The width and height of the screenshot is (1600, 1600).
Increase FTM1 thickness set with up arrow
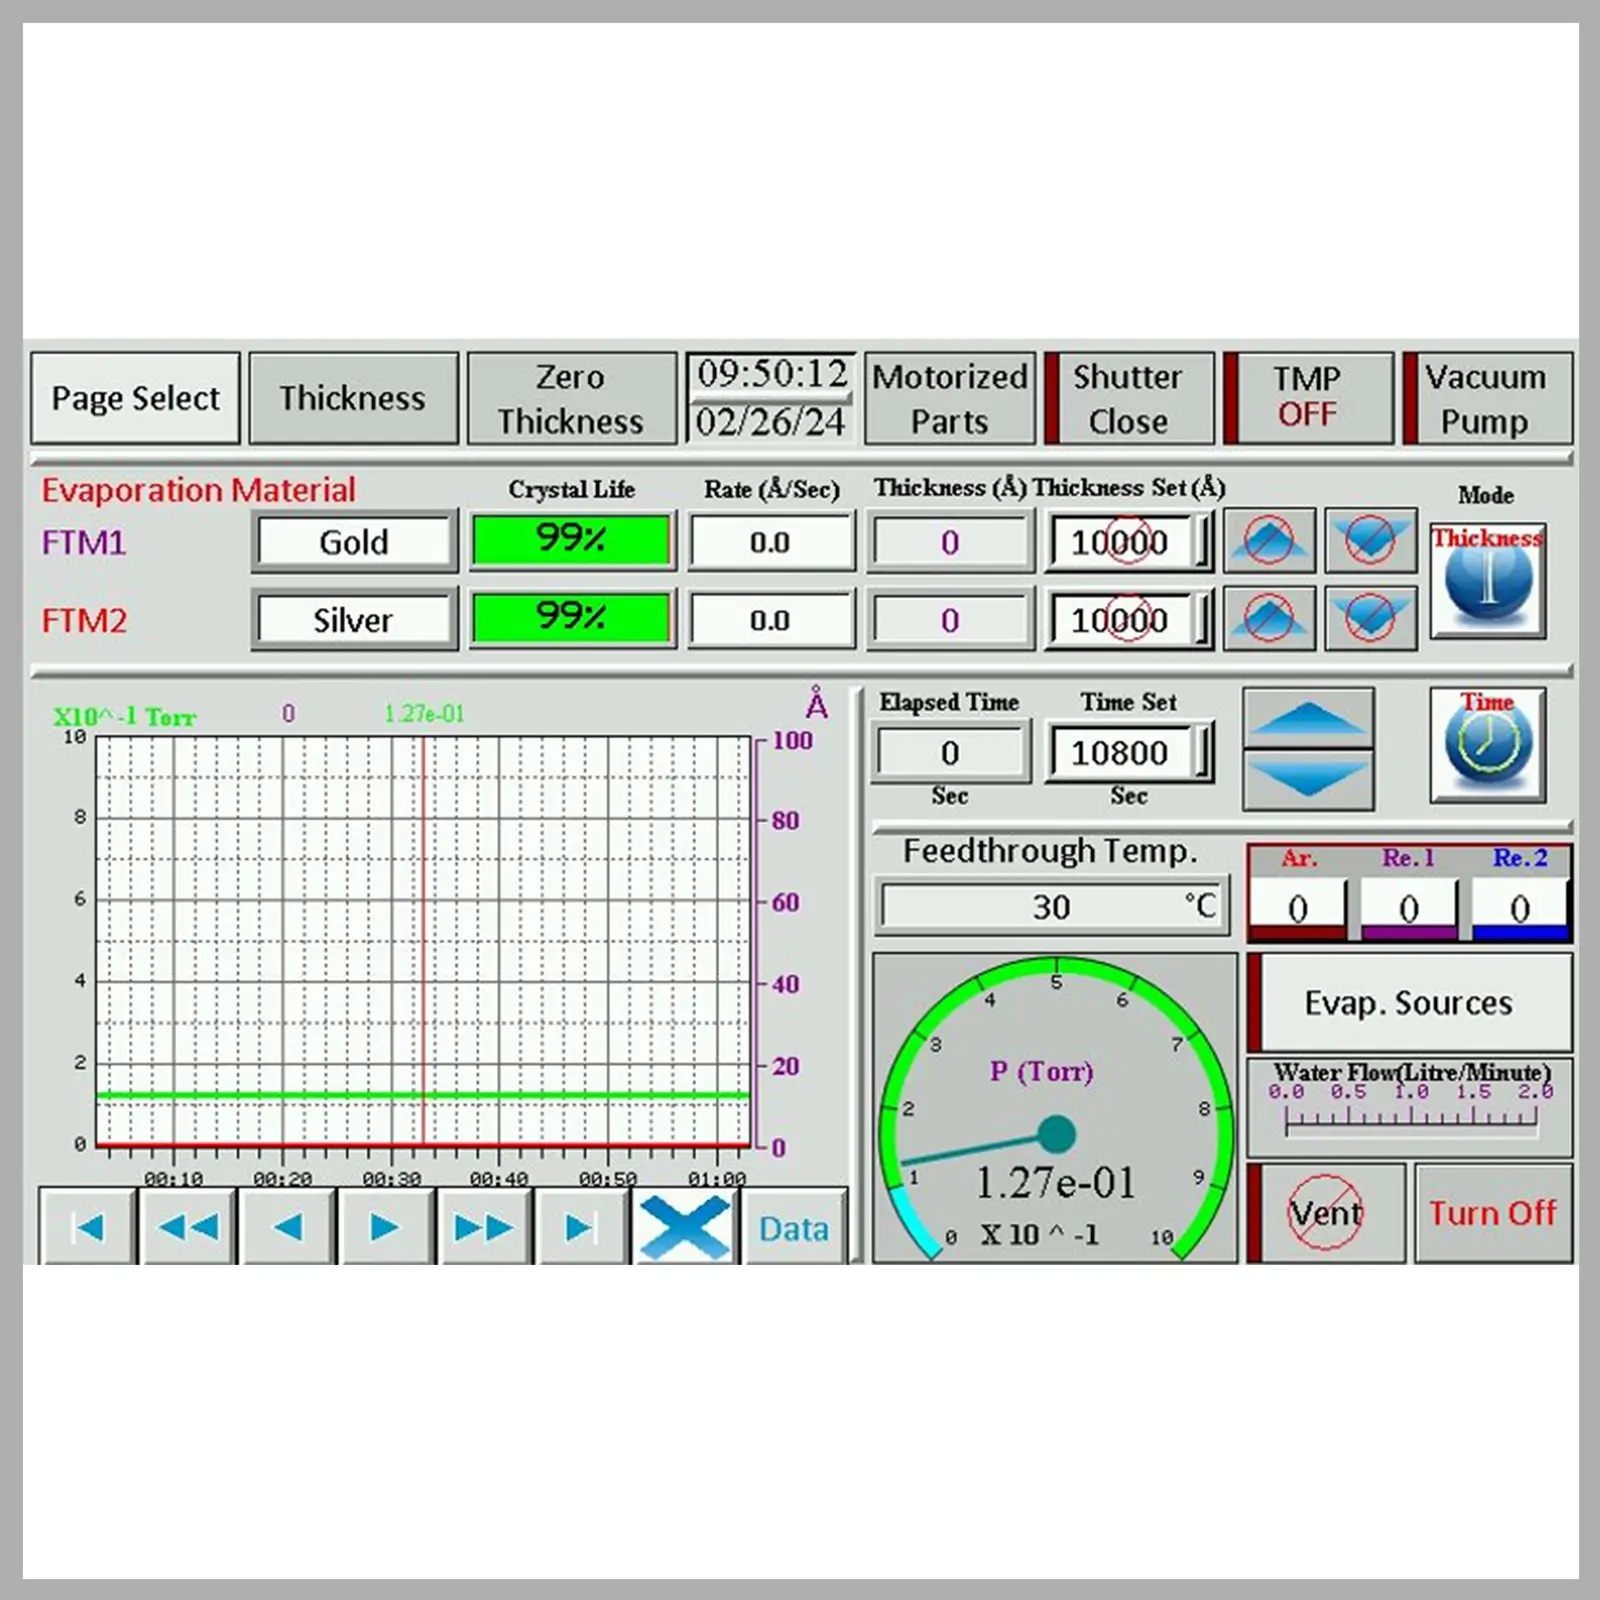(x=1269, y=540)
